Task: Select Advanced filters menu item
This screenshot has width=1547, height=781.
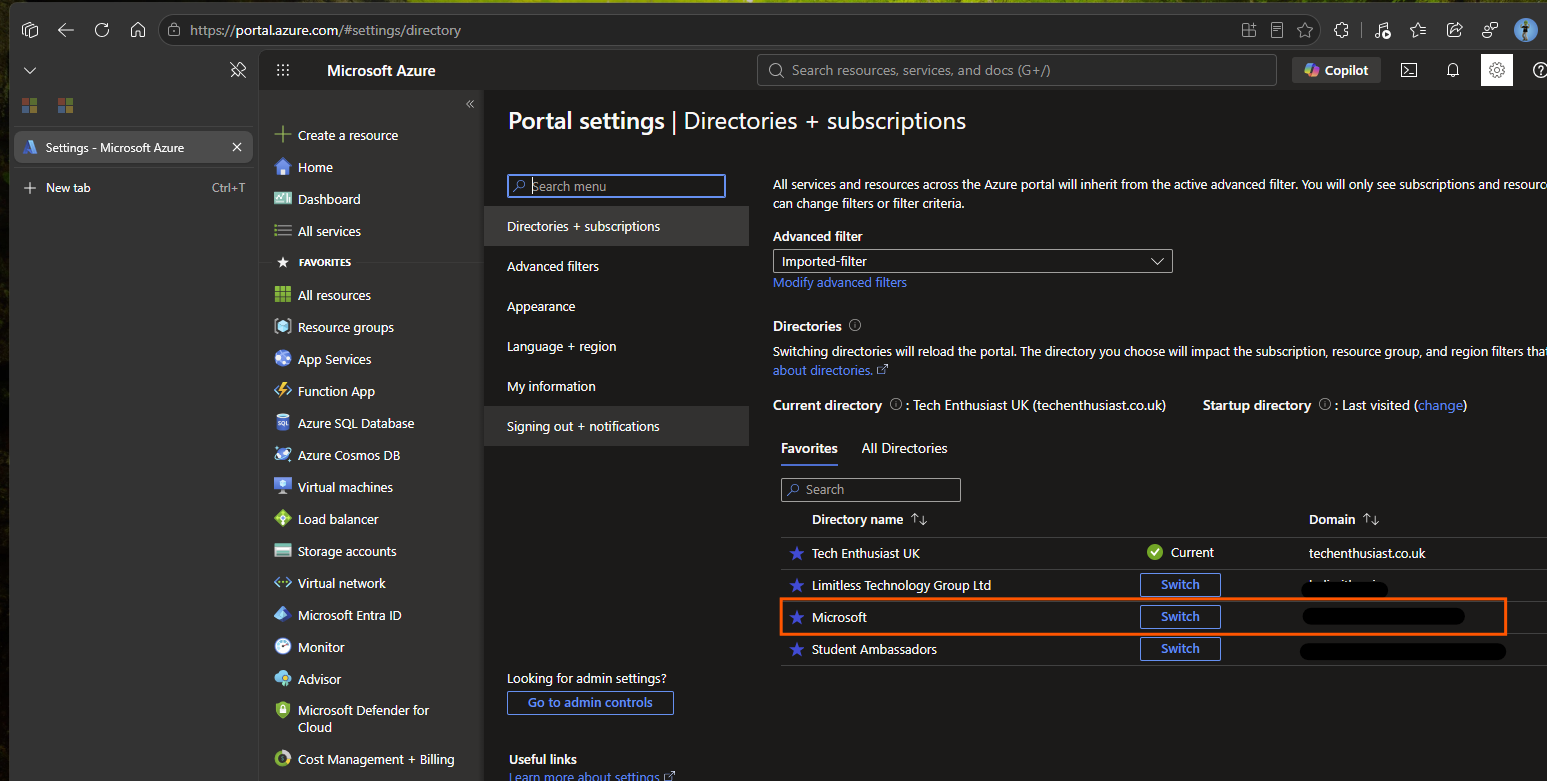Action: pos(616,266)
